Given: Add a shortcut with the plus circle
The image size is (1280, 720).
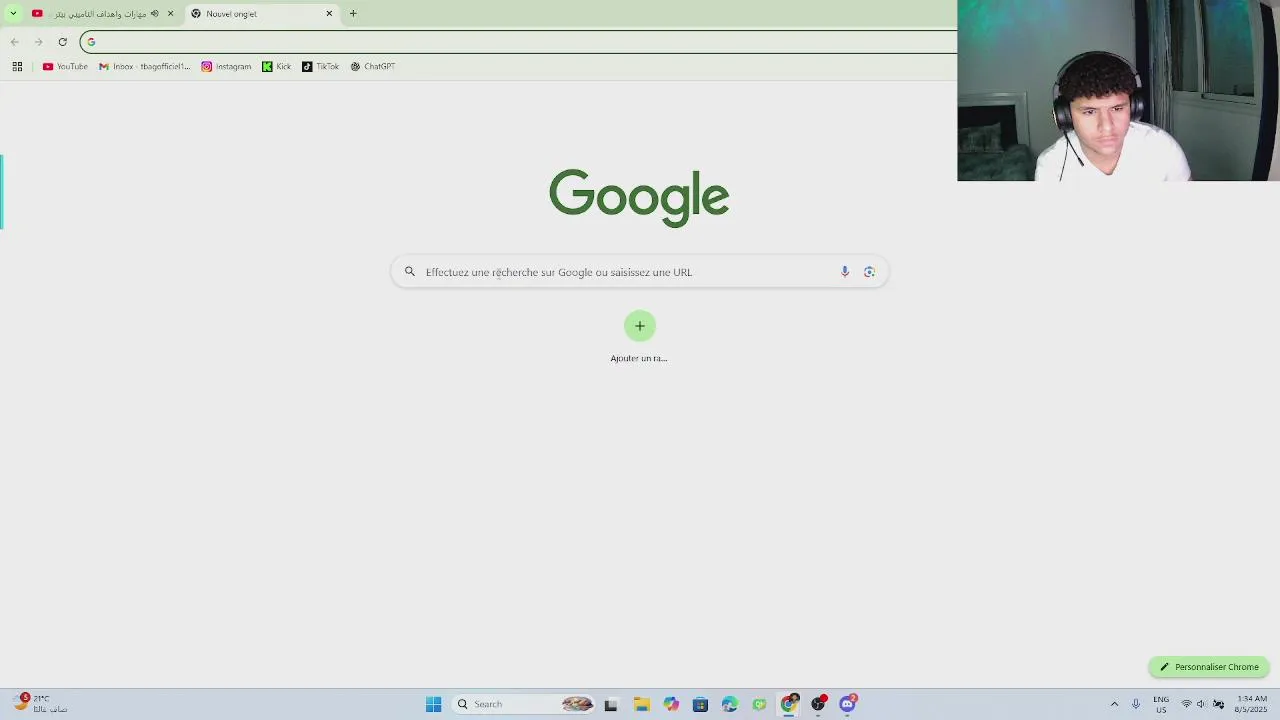Looking at the screenshot, I should pyautogui.click(x=640, y=326).
